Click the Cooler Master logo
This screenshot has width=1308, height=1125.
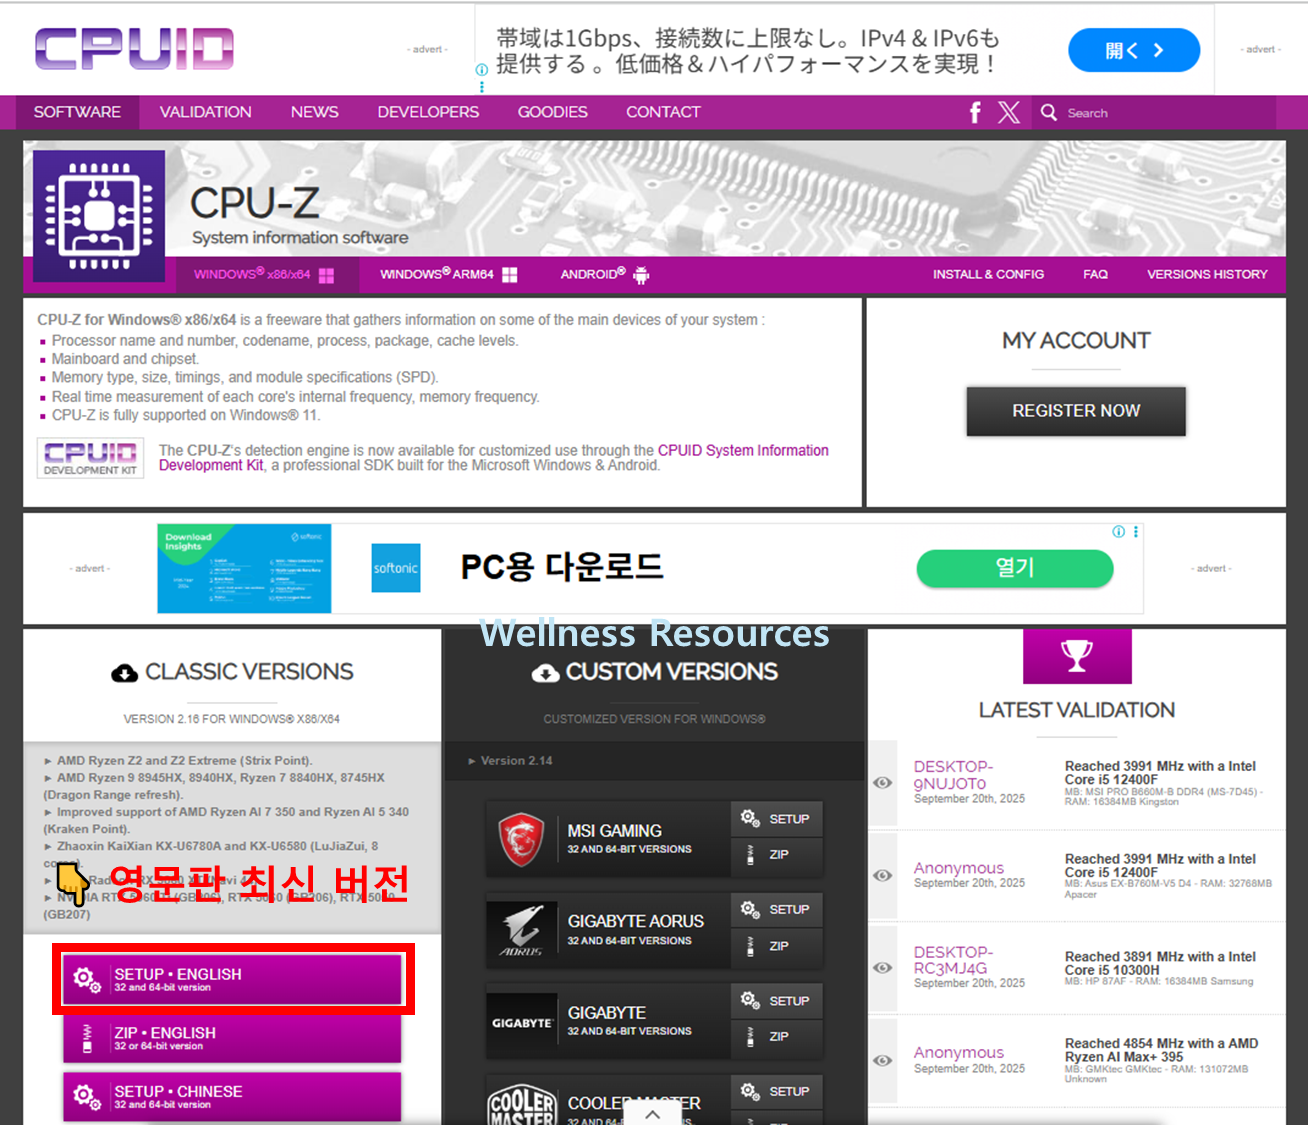click(522, 1105)
